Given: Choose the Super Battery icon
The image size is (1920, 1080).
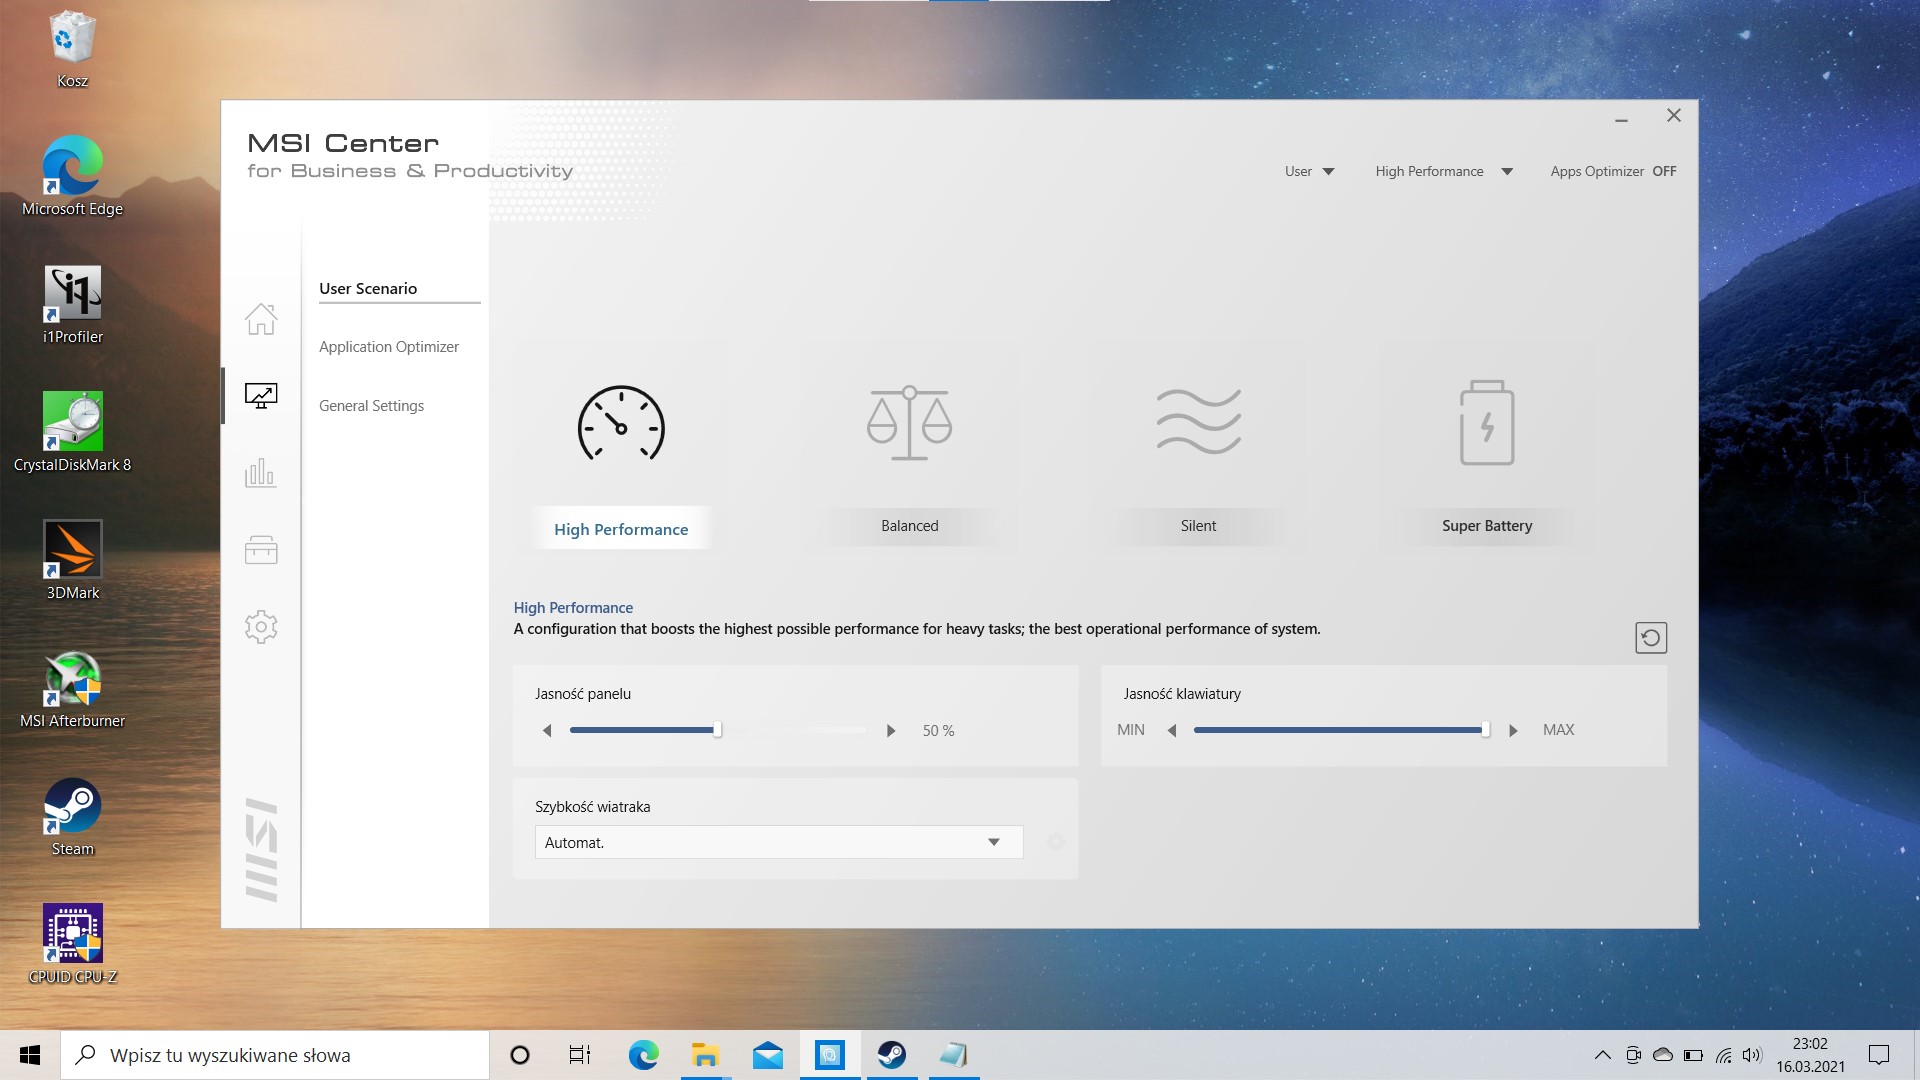Looking at the screenshot, I should point(1487,423).
